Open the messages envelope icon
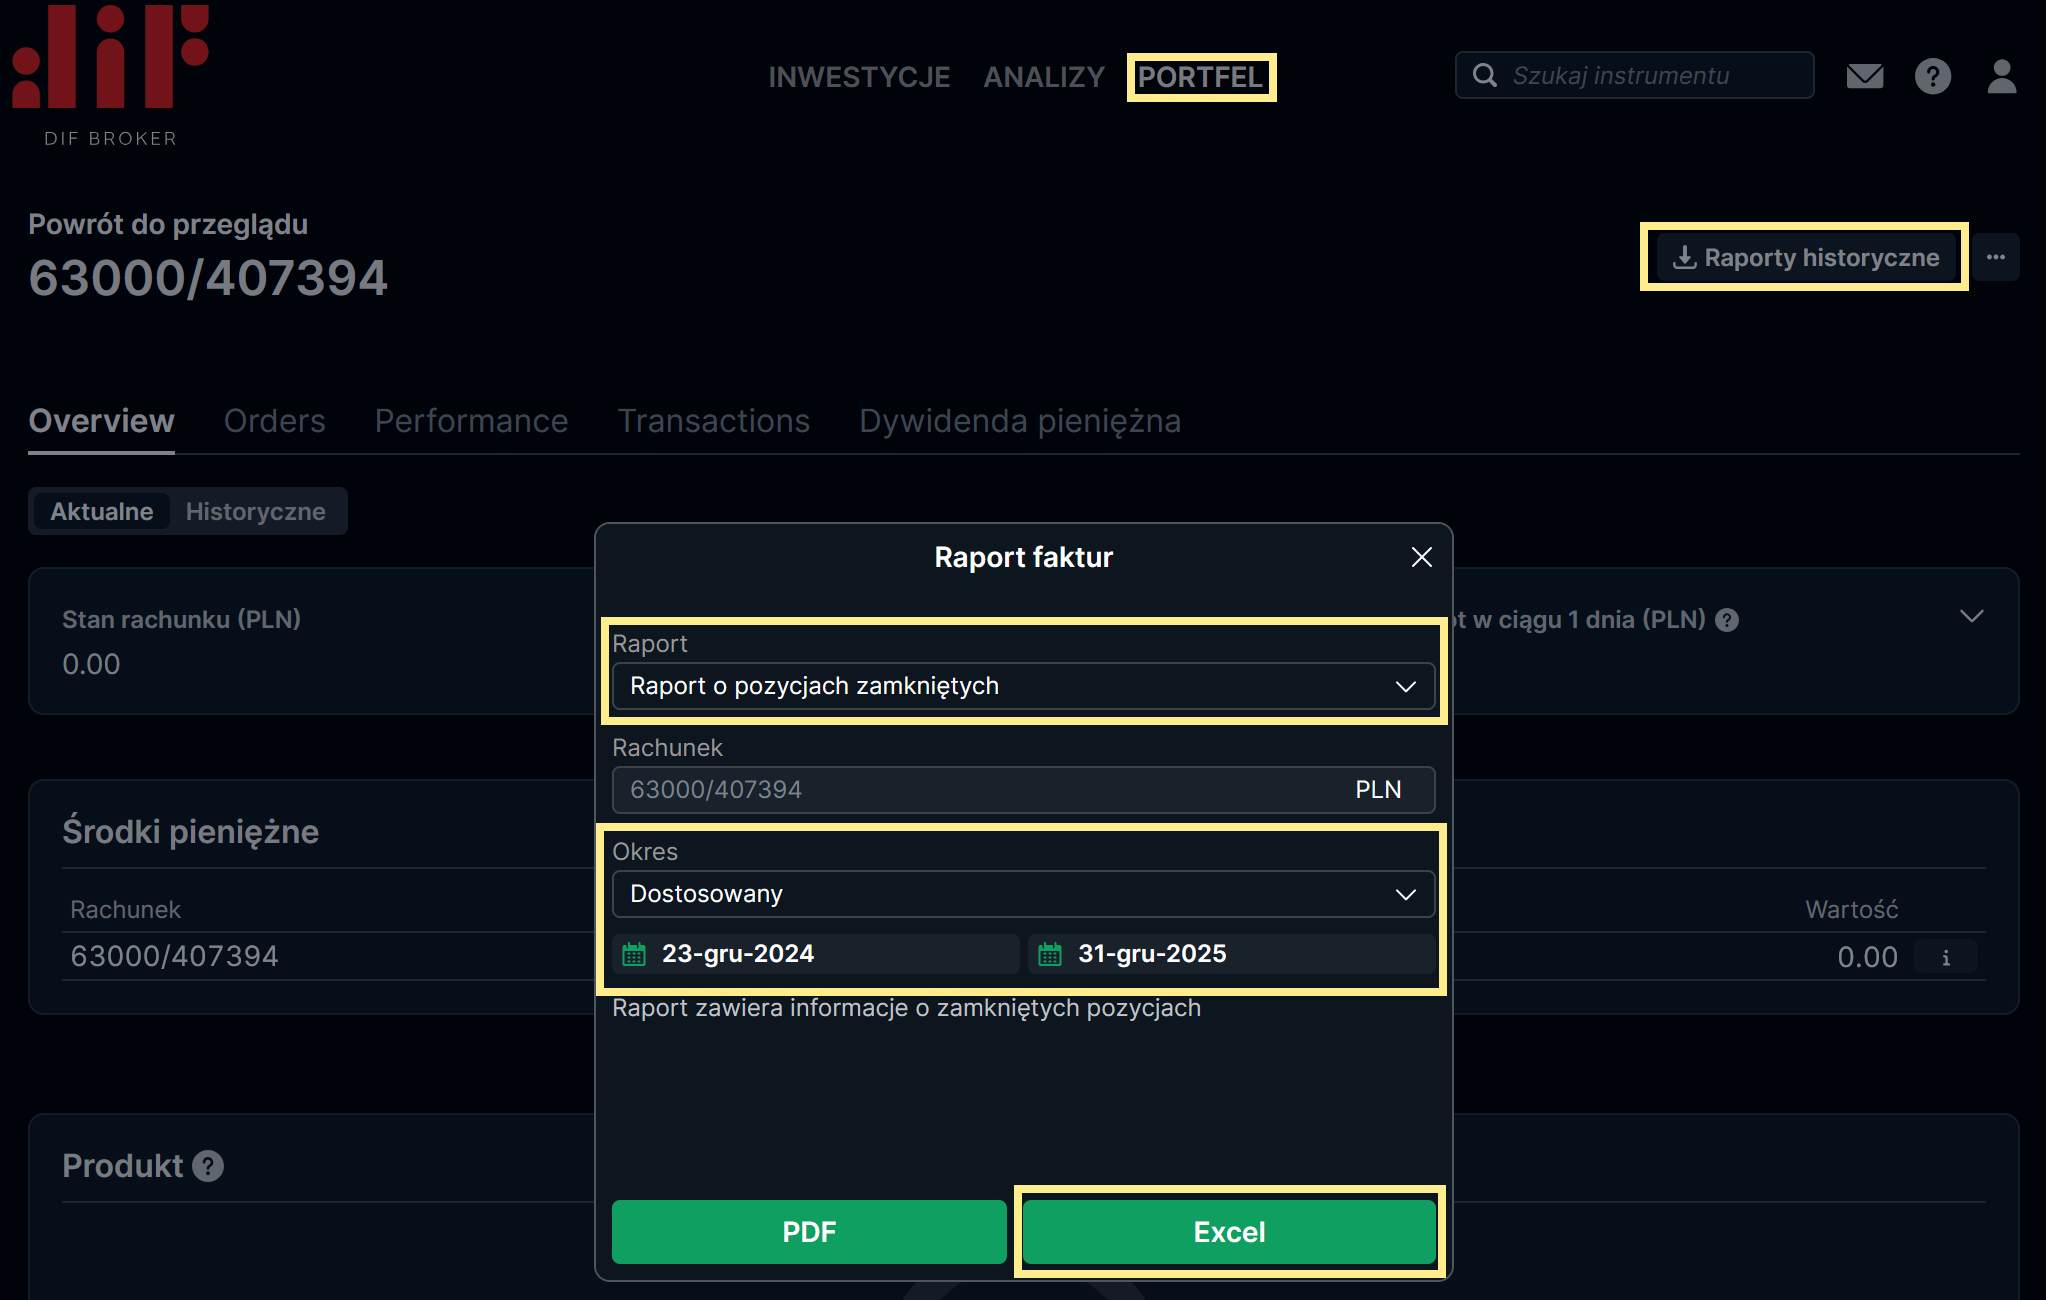 point(1864,76)
